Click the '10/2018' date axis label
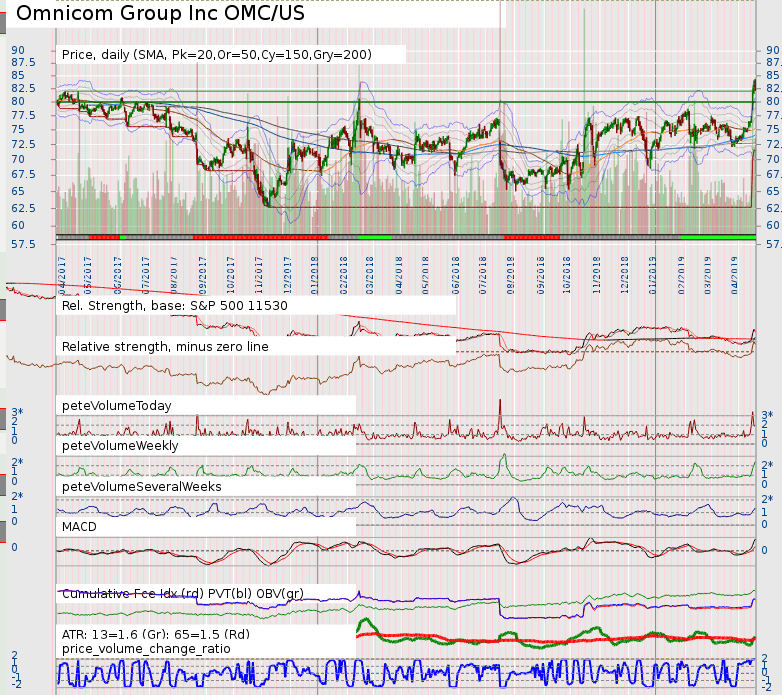Screen dimensions: 782x695 click(567, 275)
